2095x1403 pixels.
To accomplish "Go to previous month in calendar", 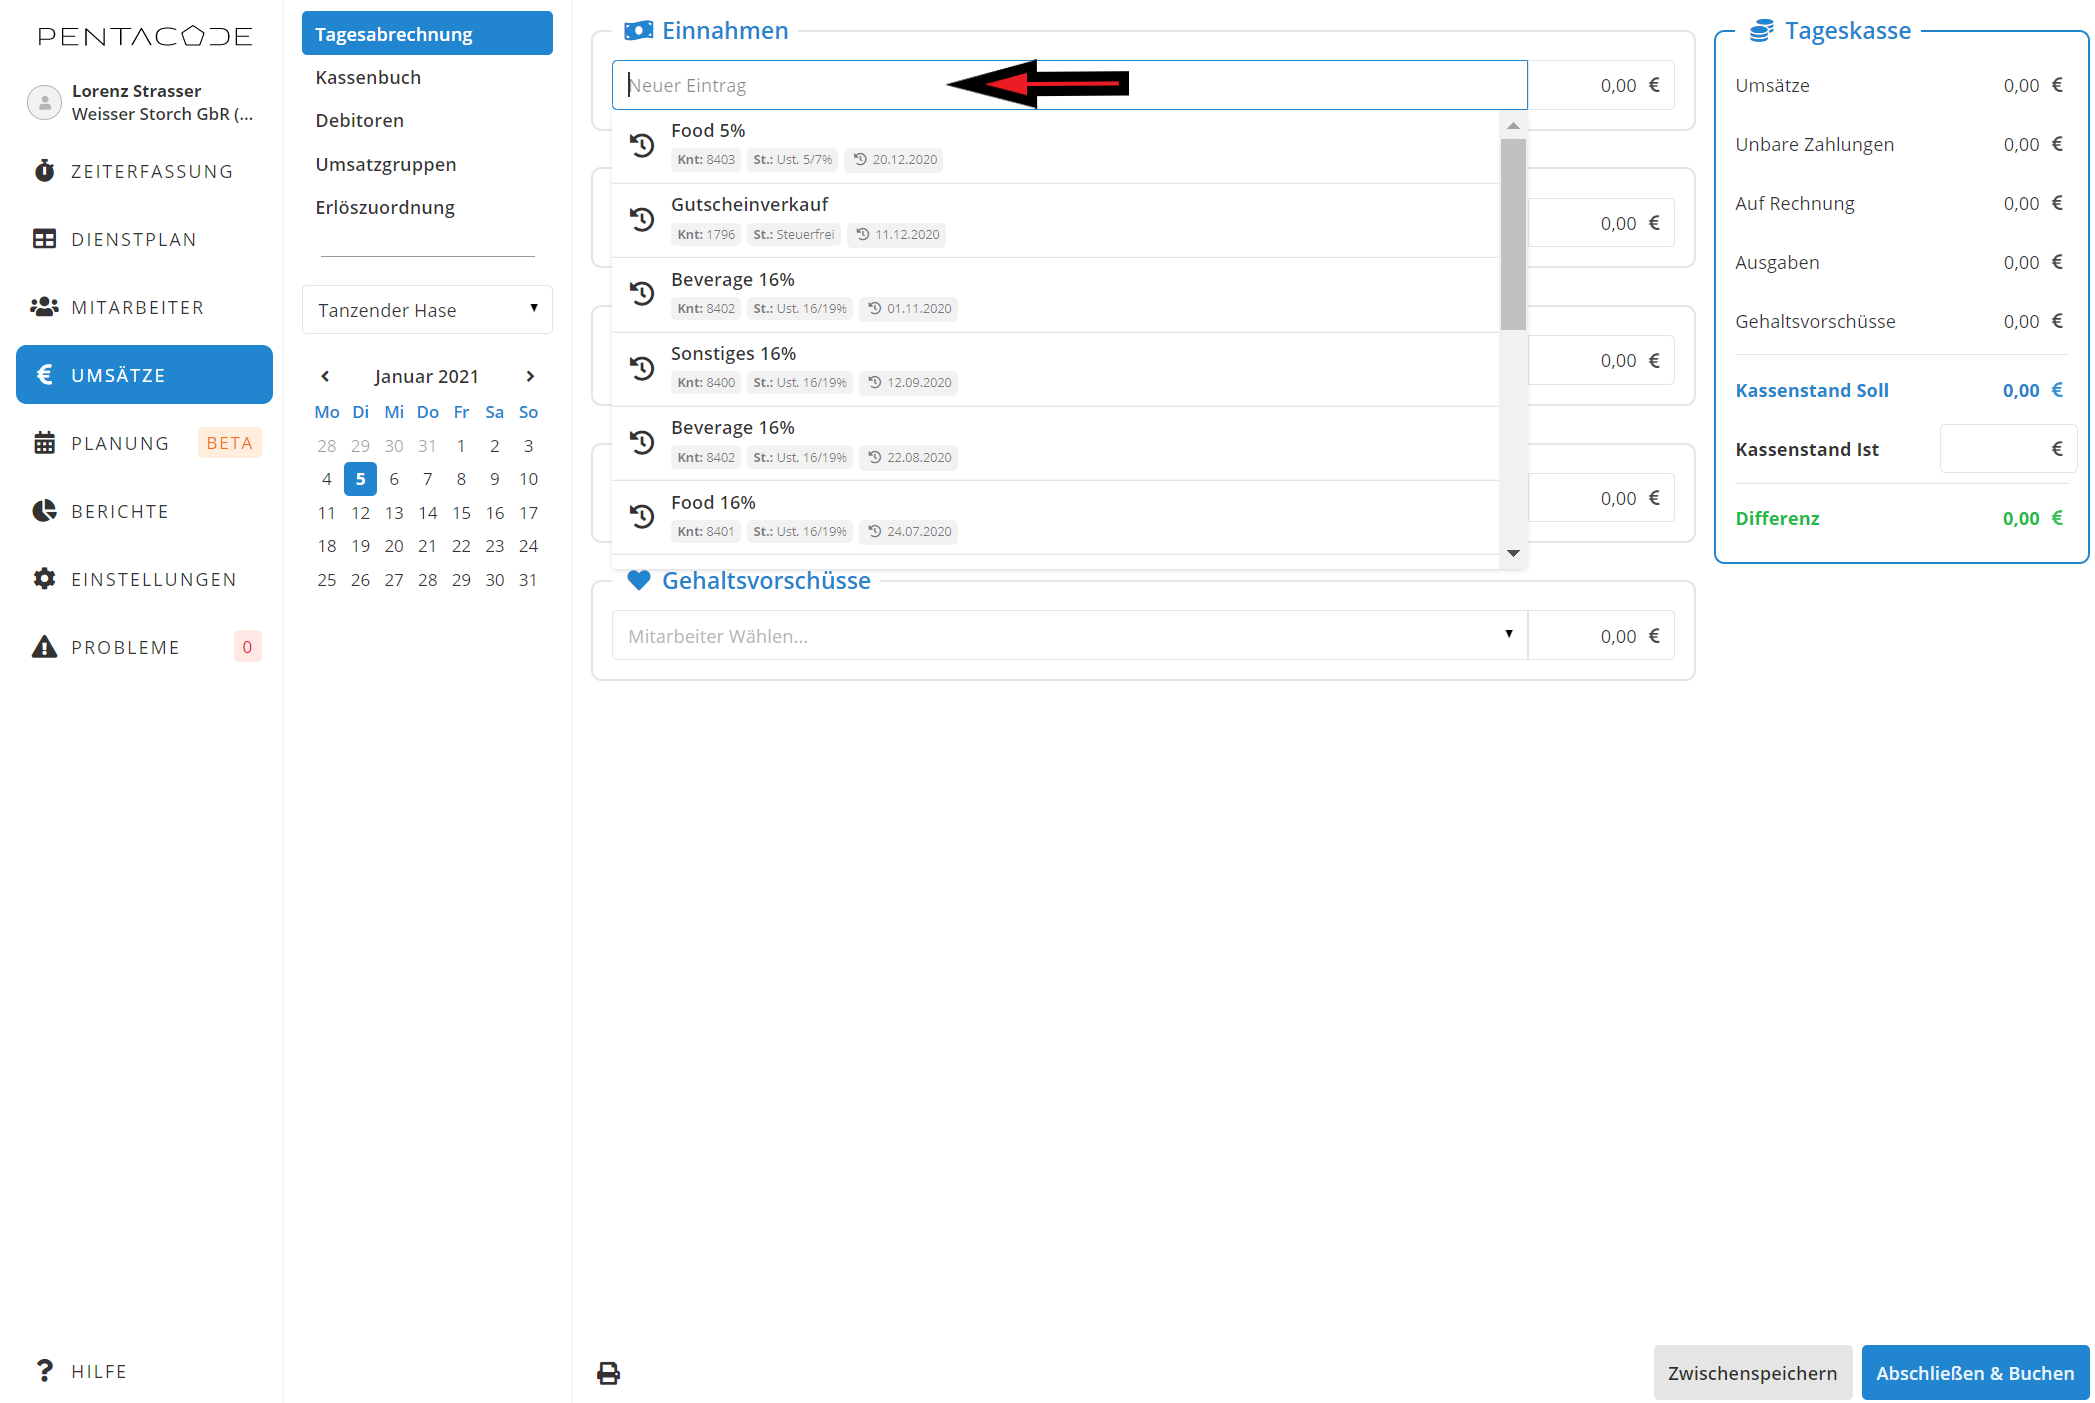I will tap(325, 376).
